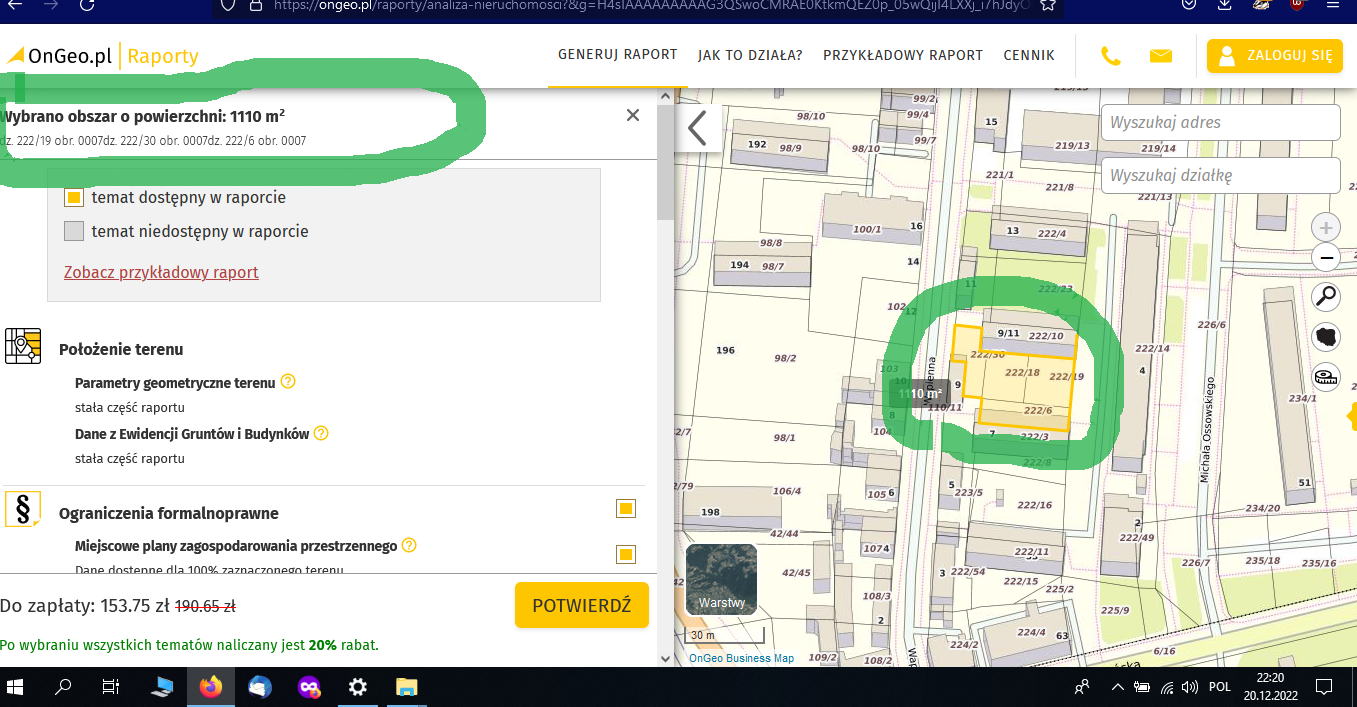
Task: Open the Zobacz przykładowy raport link
Action: 161,272
